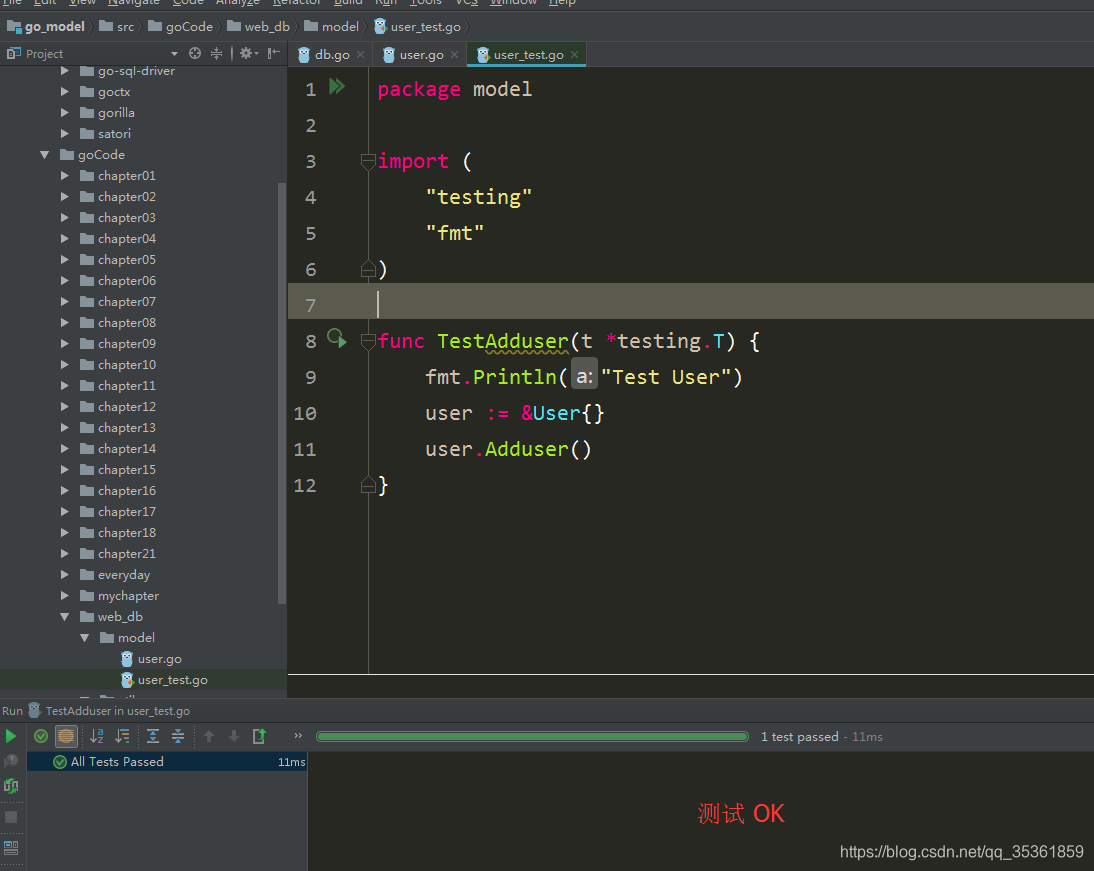The image size is (1094, 871).
Task: Toggle breadcrumbs gutter fold marker on line 3
Action: click(x=368, y=160)
